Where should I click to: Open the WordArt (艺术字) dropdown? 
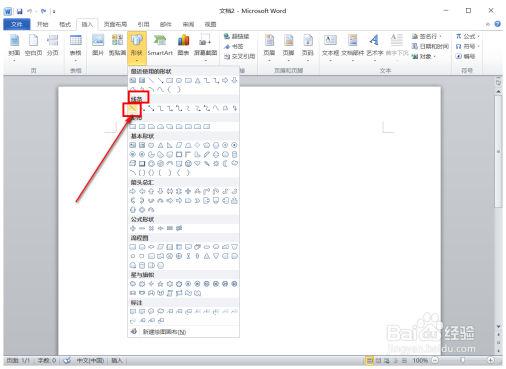click(375, 47)
